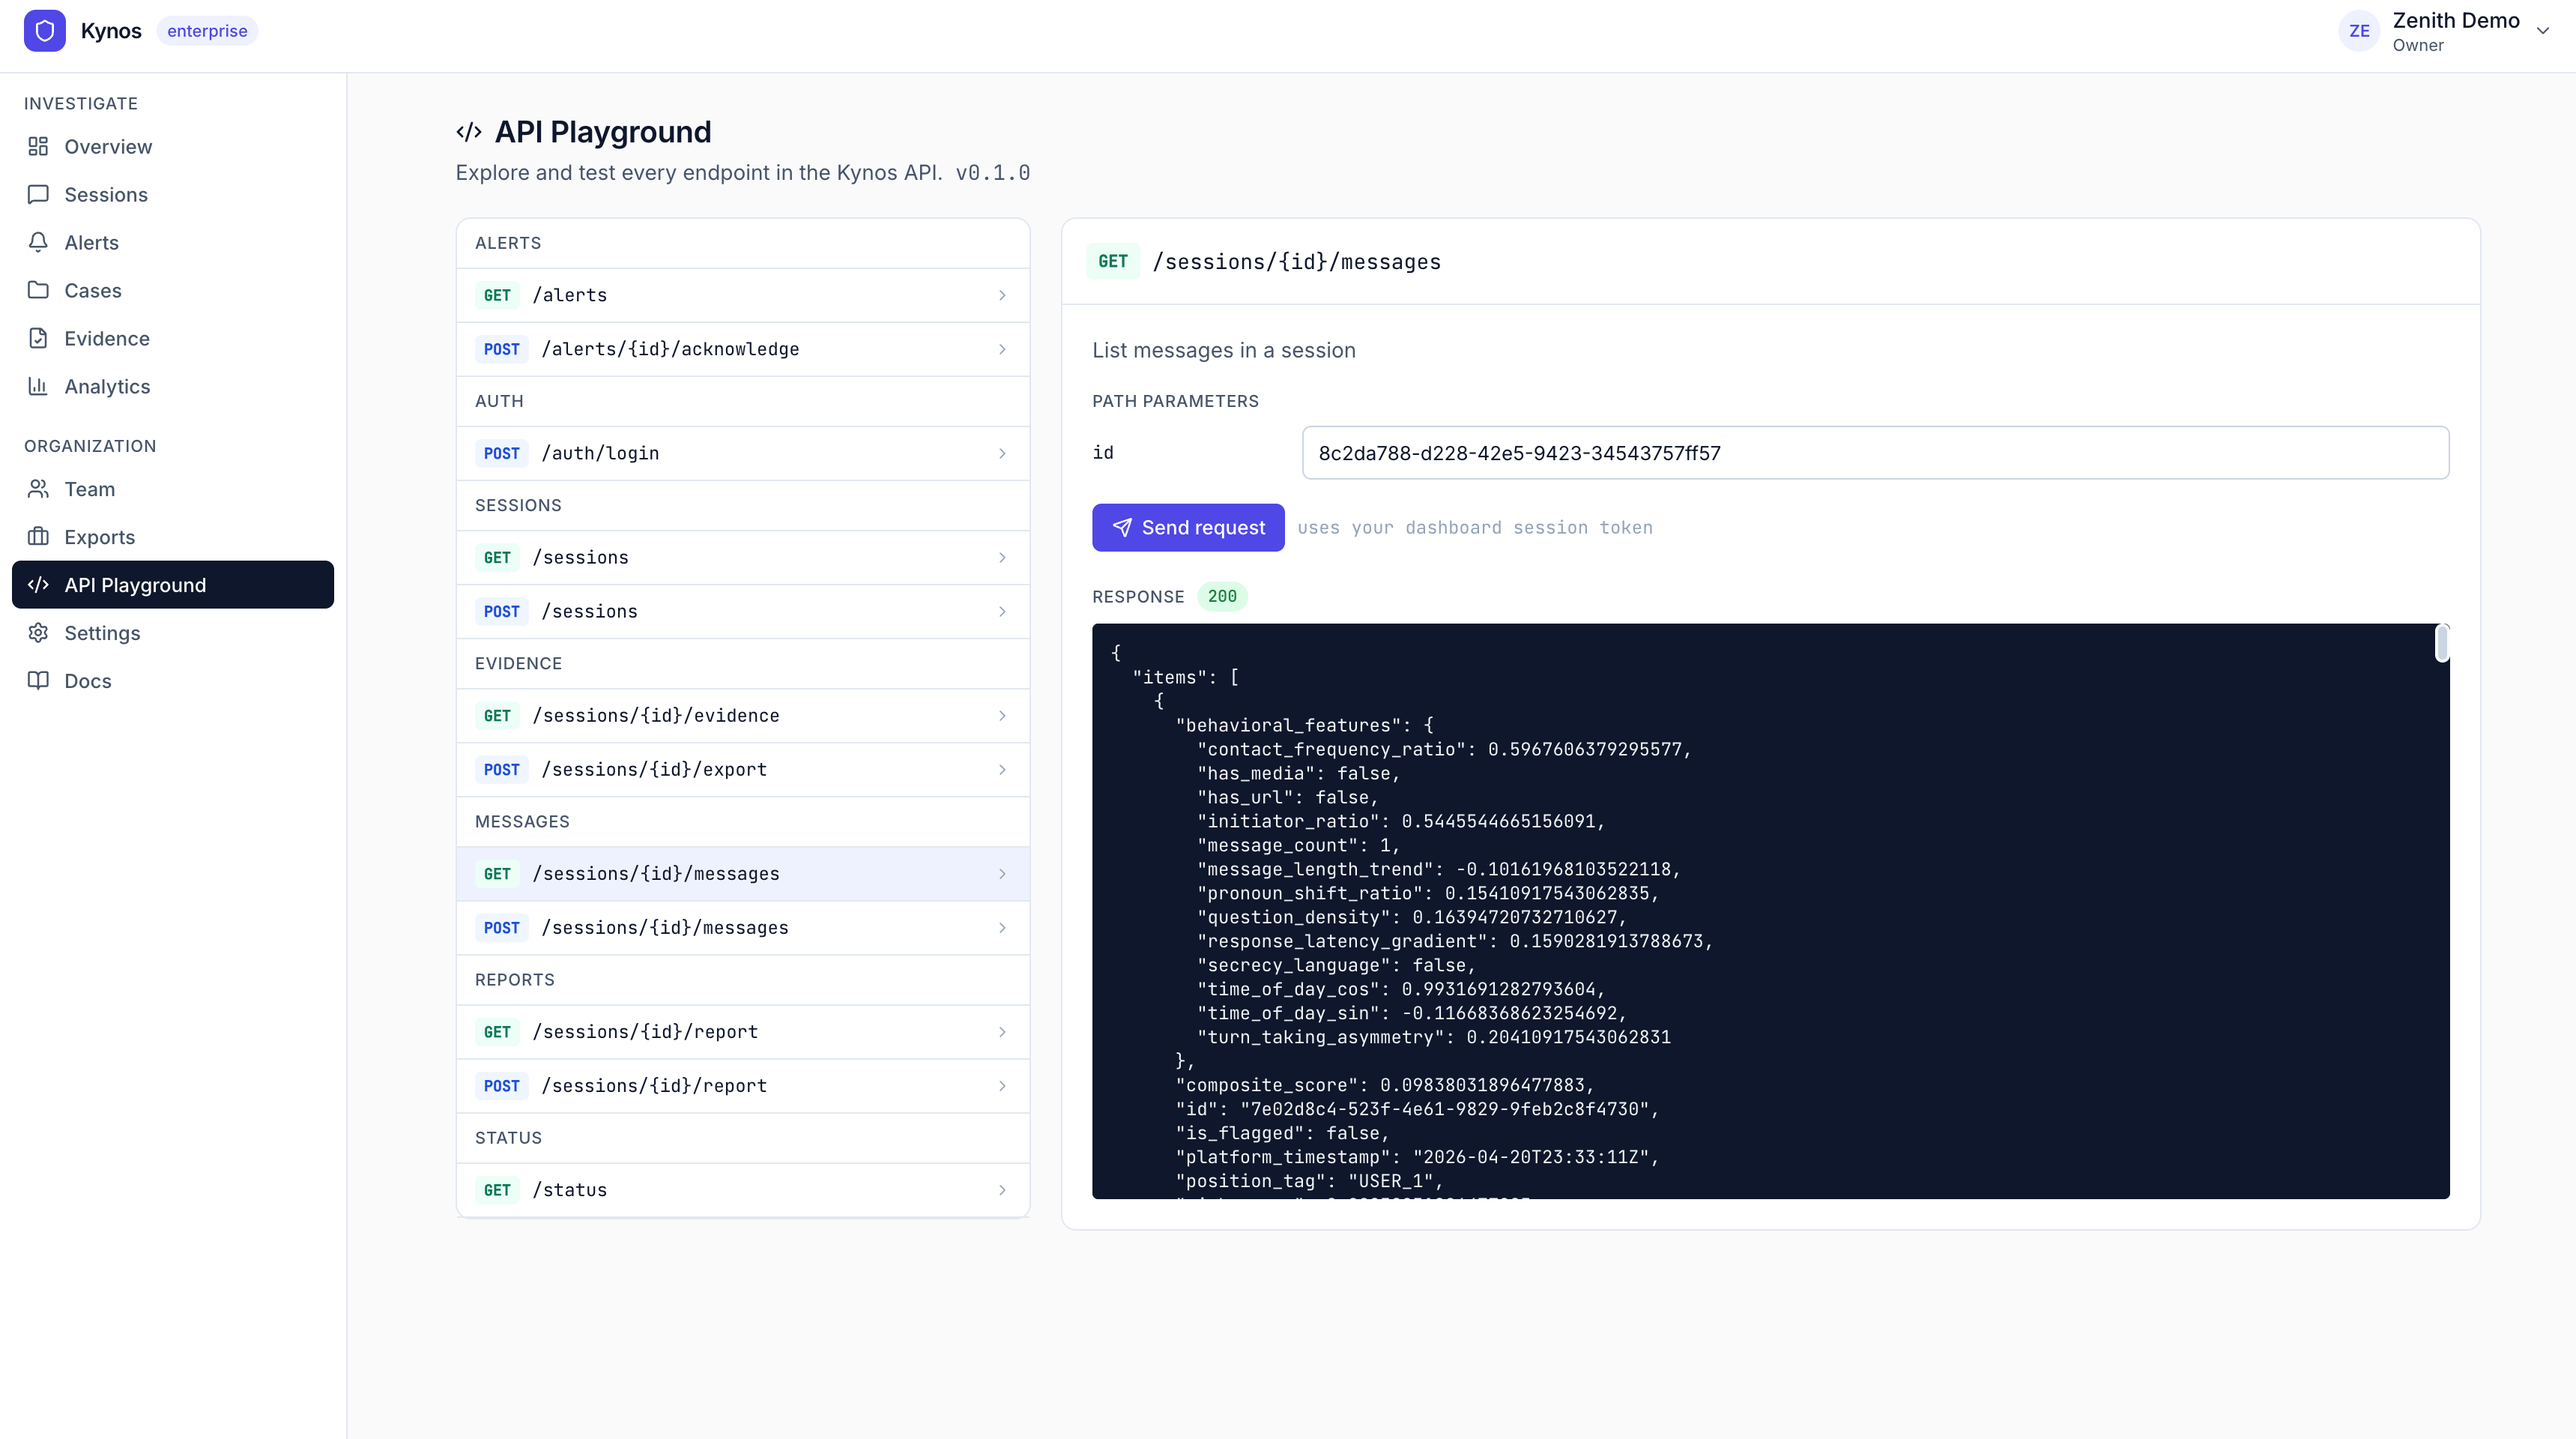2576x1439 pixels.
Task: Select the Overview grid icon
Action: click(38, 146)
